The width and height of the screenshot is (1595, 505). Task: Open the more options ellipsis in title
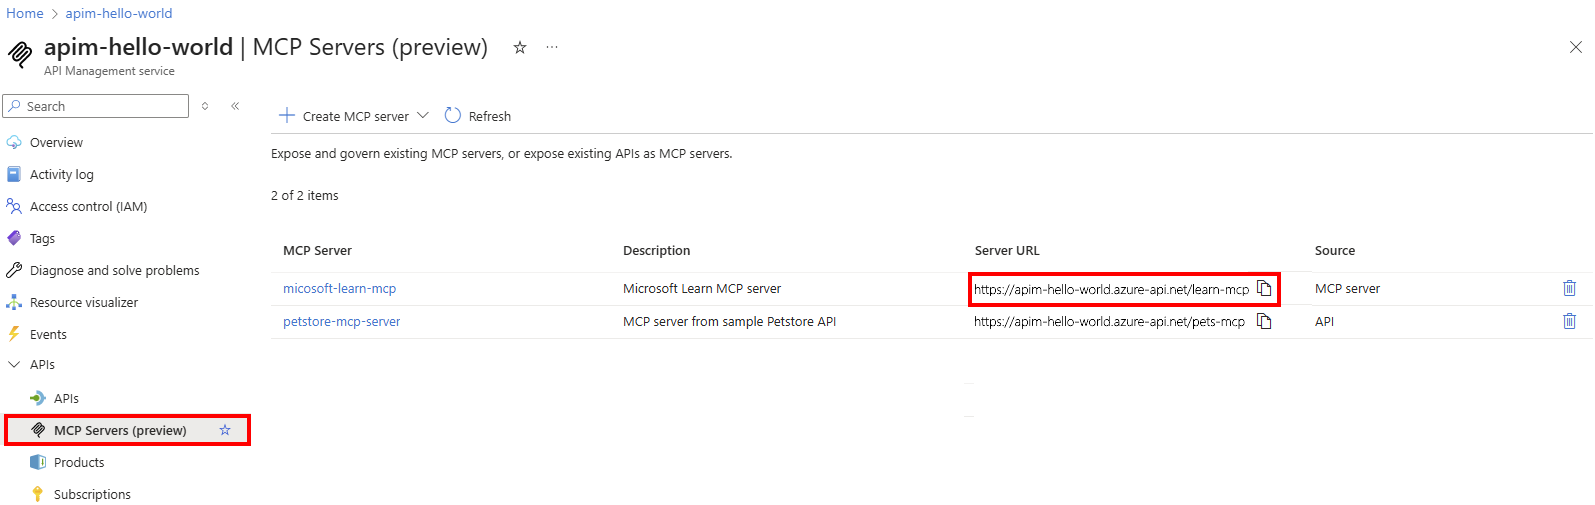(x=552, y=48)
